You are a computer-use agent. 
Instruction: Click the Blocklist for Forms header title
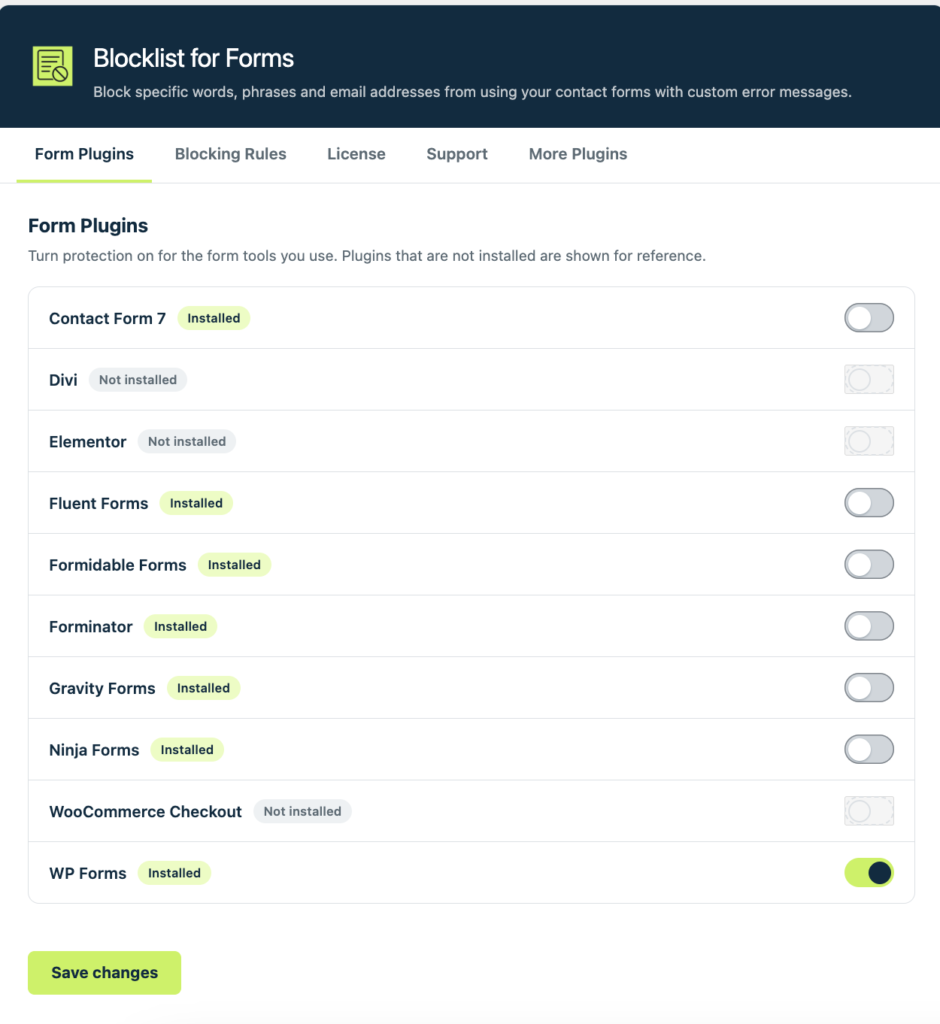click(x=193, y=58)
